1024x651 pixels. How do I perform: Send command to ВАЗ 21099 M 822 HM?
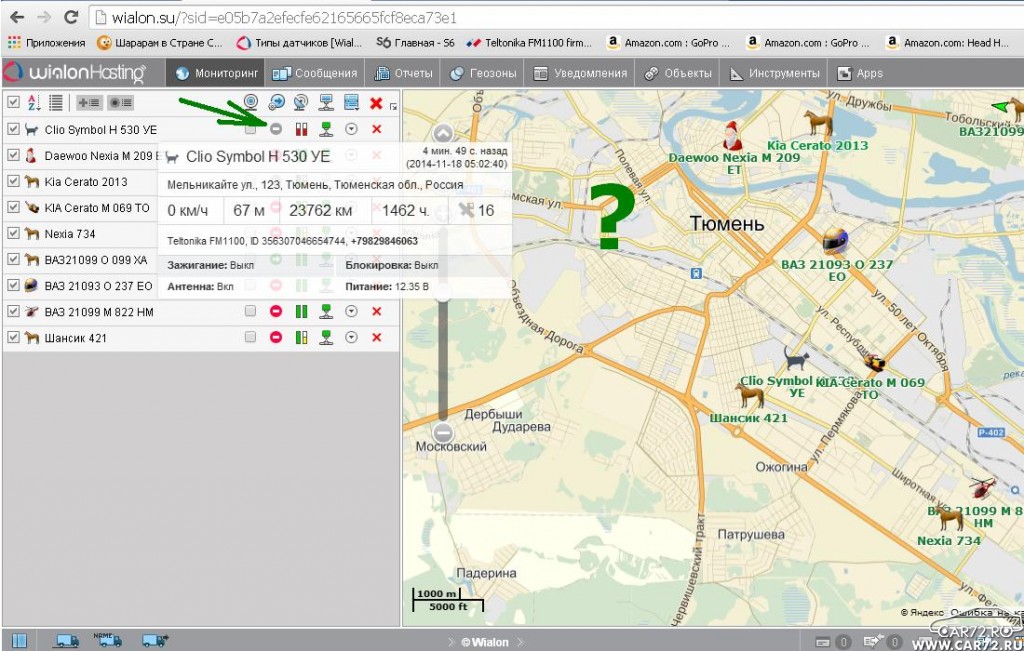click(x=327, y=311)
